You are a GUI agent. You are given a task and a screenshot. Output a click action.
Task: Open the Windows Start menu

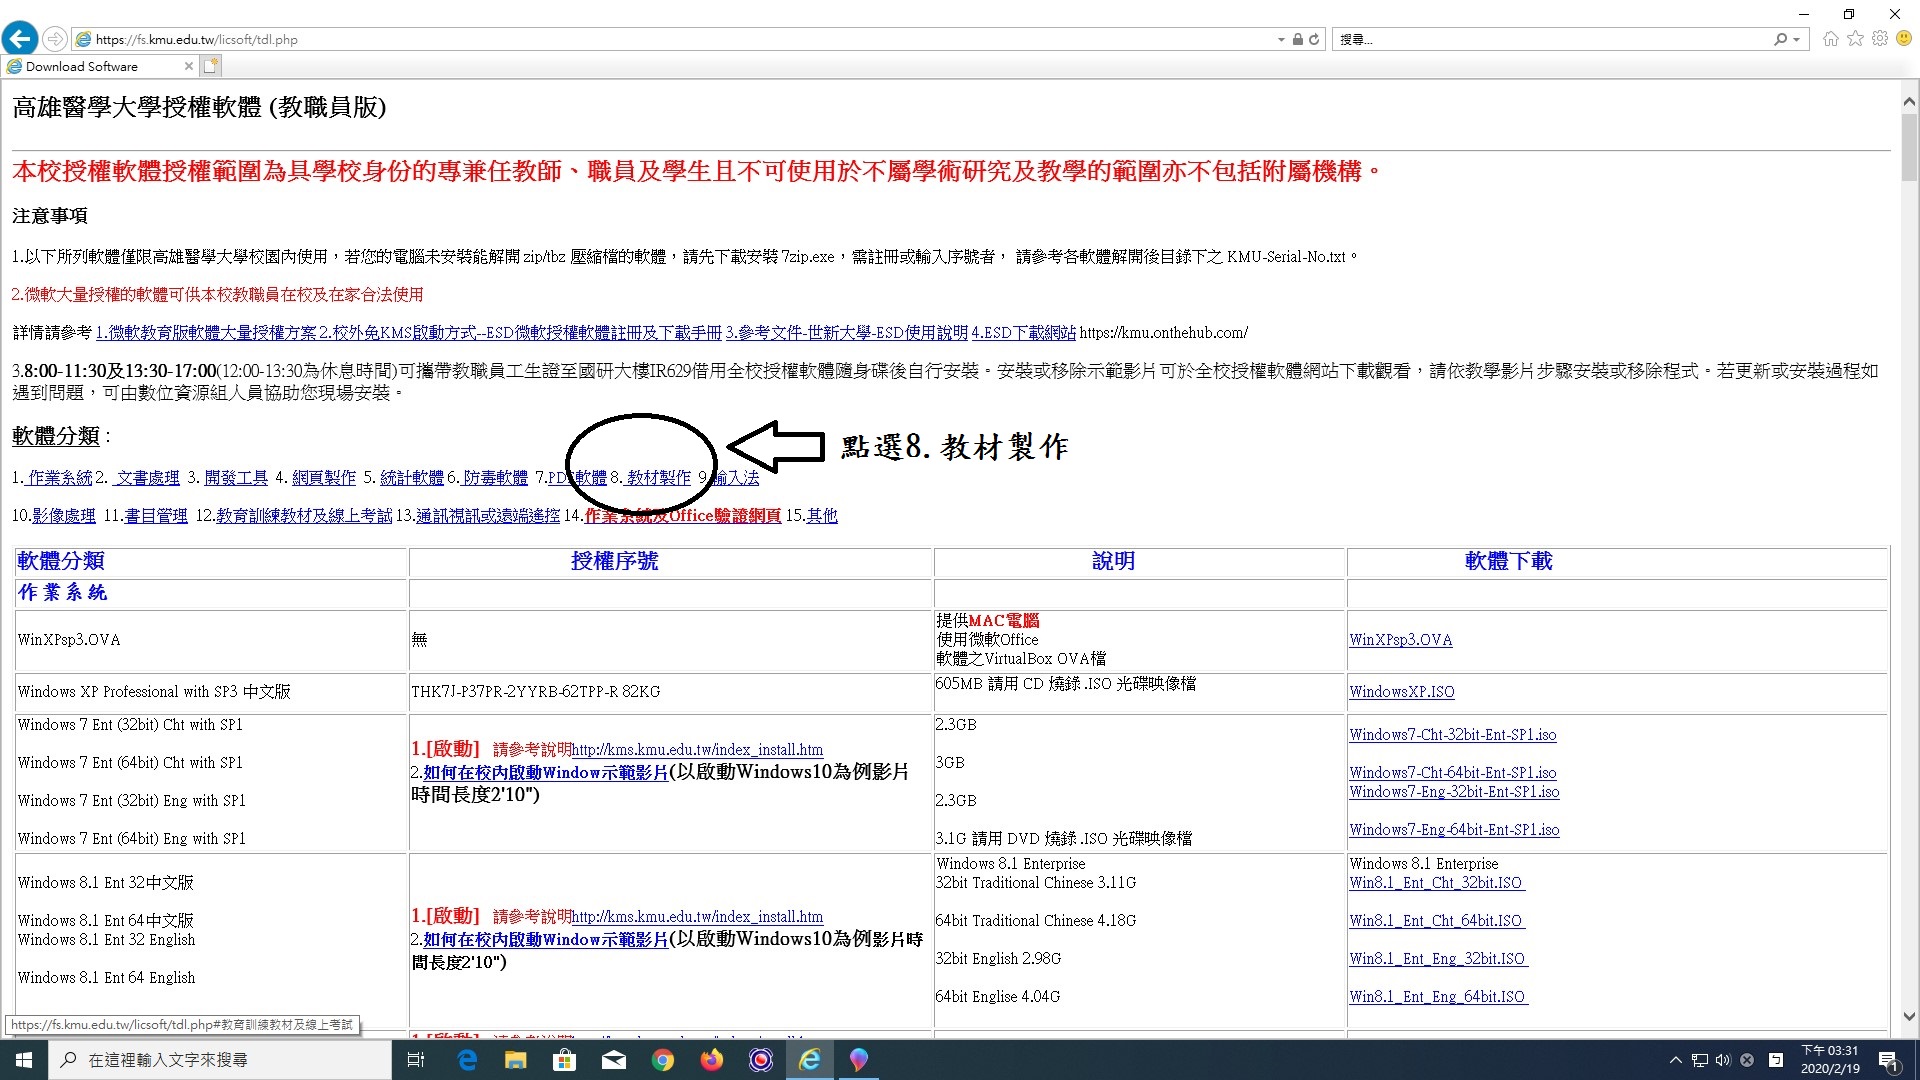point(24,1060)
